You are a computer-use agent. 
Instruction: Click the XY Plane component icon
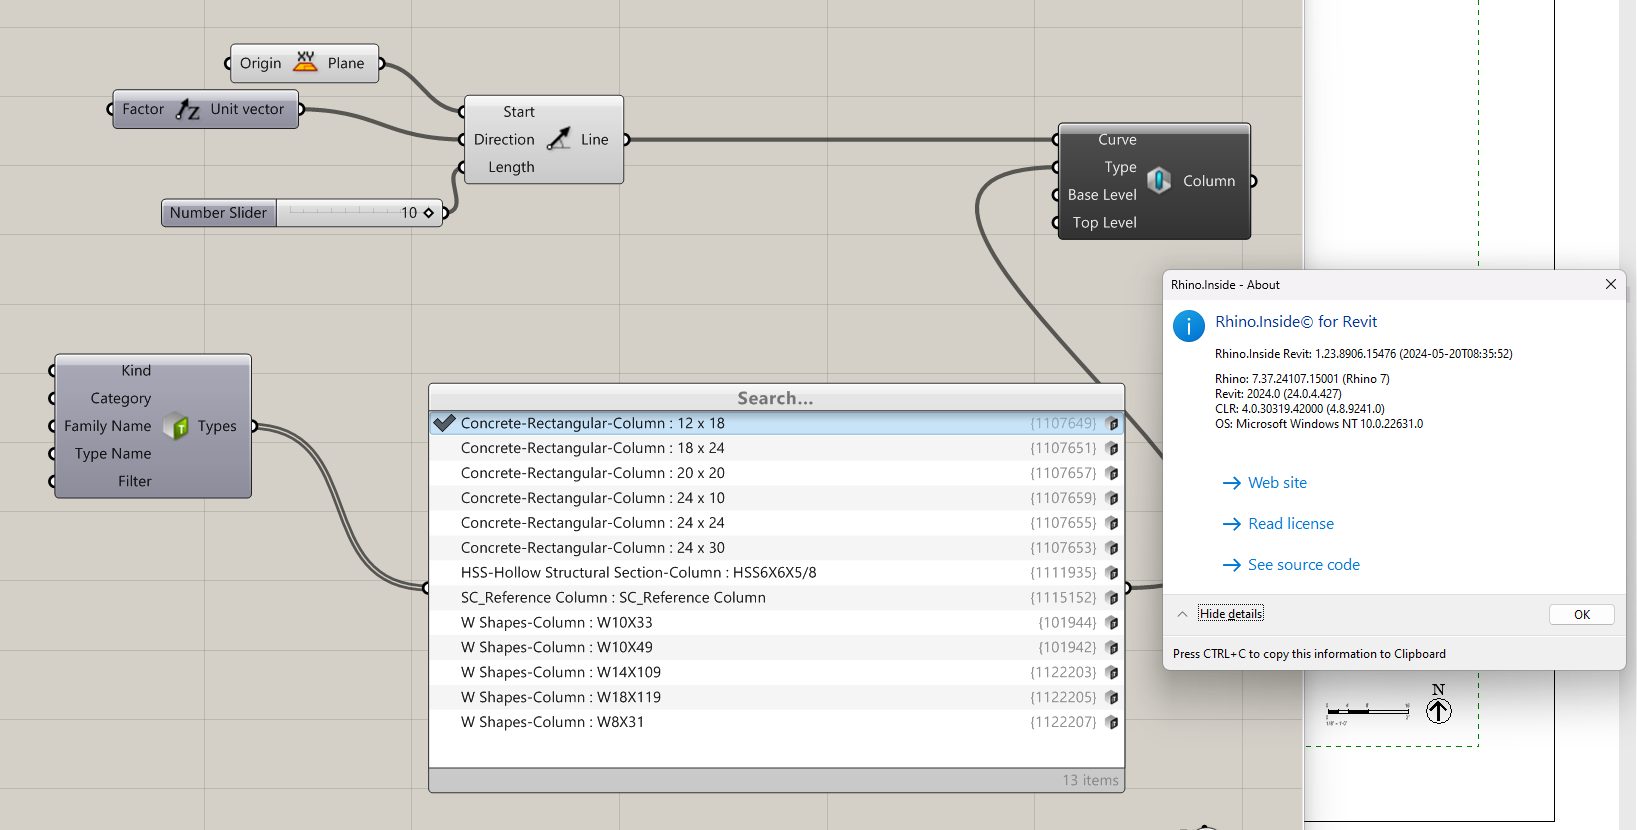pyautogui.click(x=305, y=62)
